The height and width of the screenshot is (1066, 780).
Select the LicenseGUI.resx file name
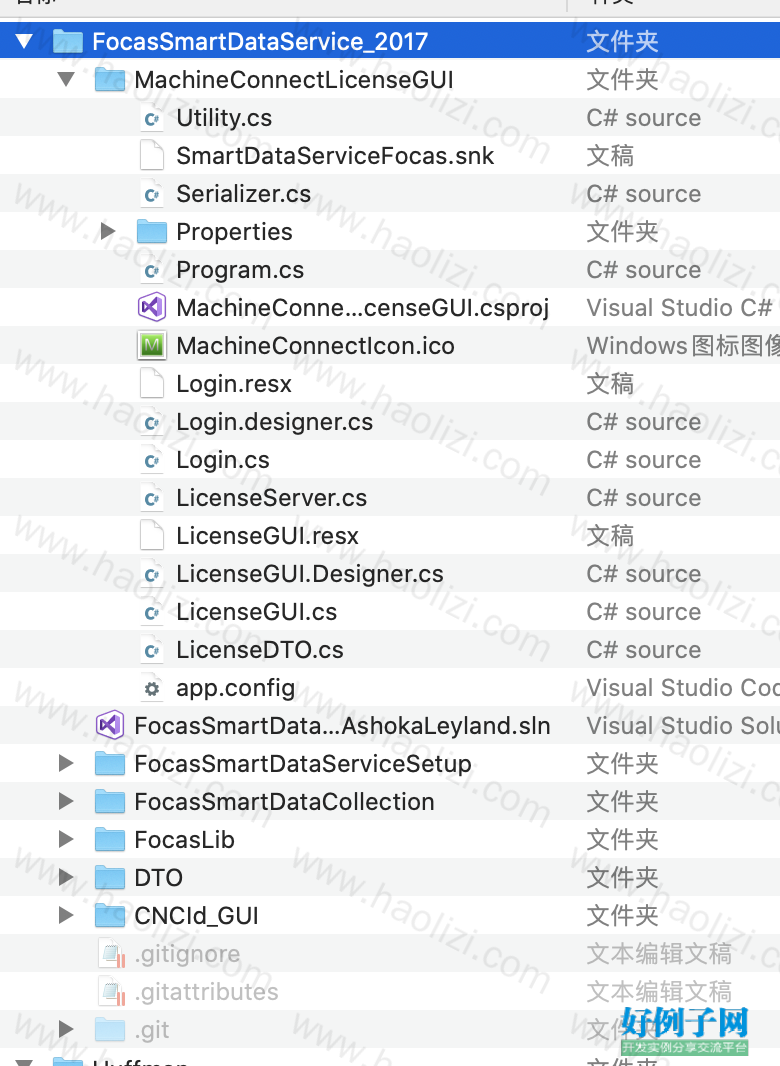[267, 536]
